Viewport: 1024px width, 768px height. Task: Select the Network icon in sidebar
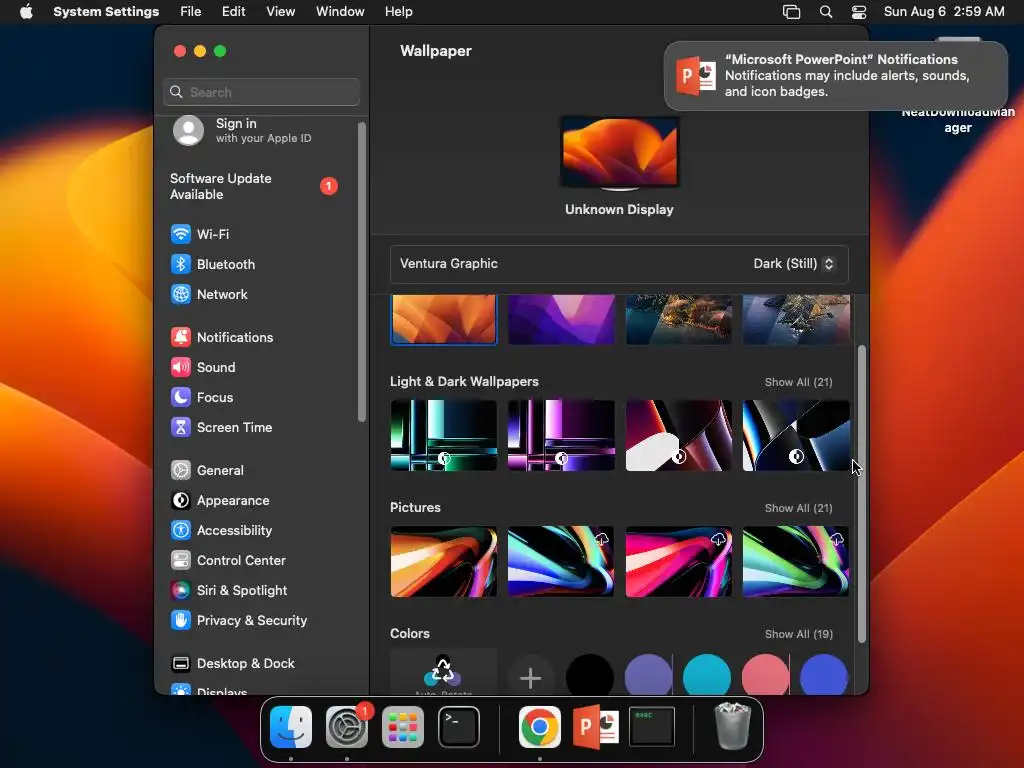tap(181, 294)
